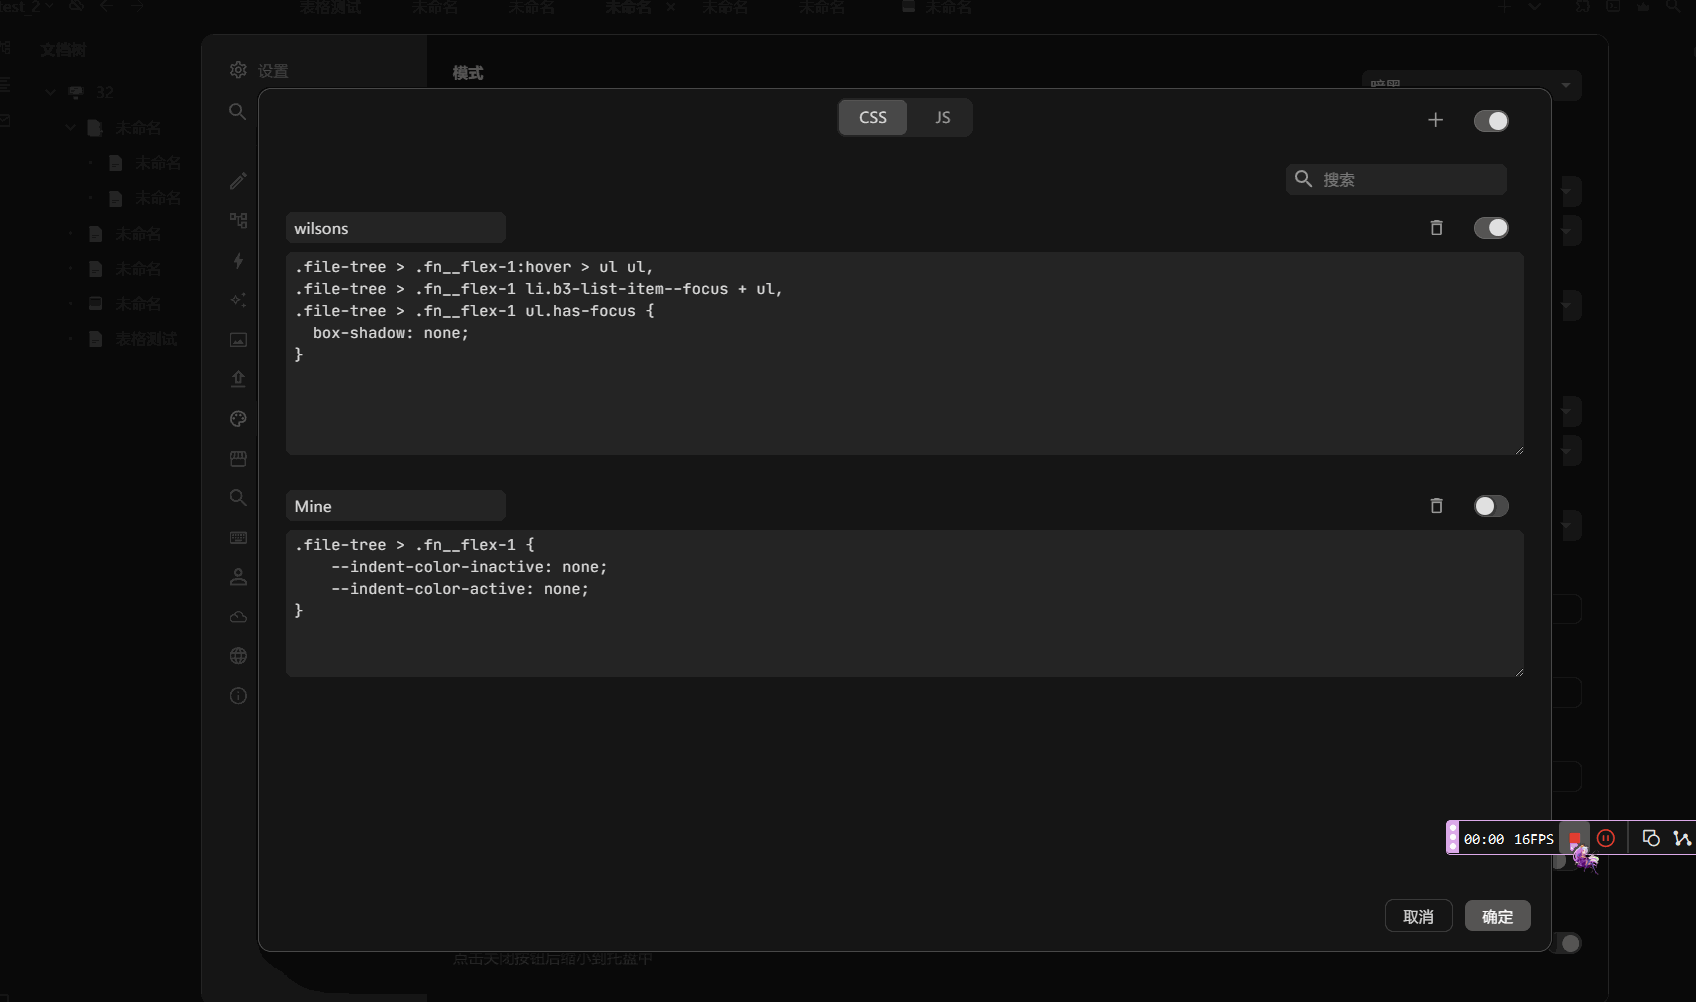Viewport: 1696px width, 1002px height.
Task: Open Appearance settings via the palette icon
Action: [x=238, y=419]
